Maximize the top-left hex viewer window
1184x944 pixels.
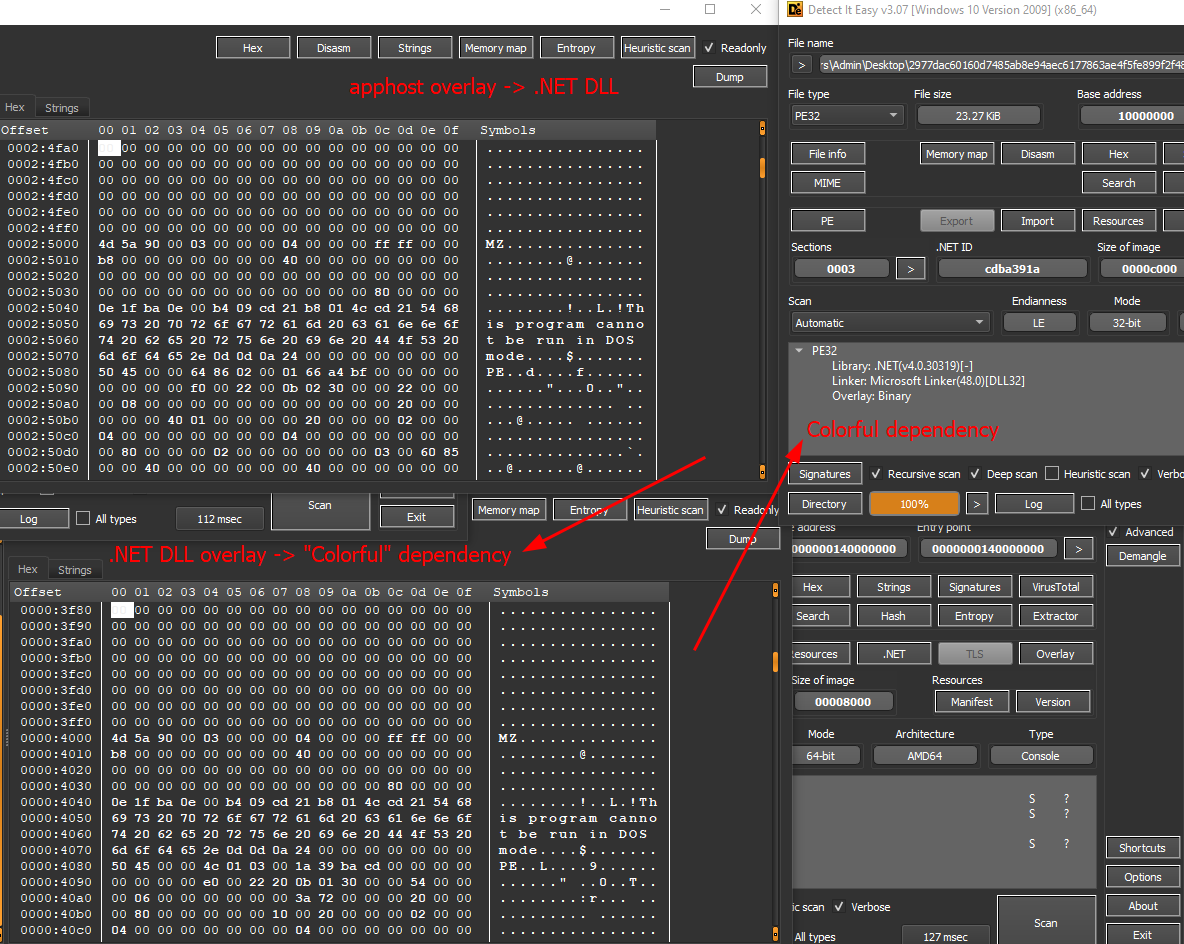point(710,9)
